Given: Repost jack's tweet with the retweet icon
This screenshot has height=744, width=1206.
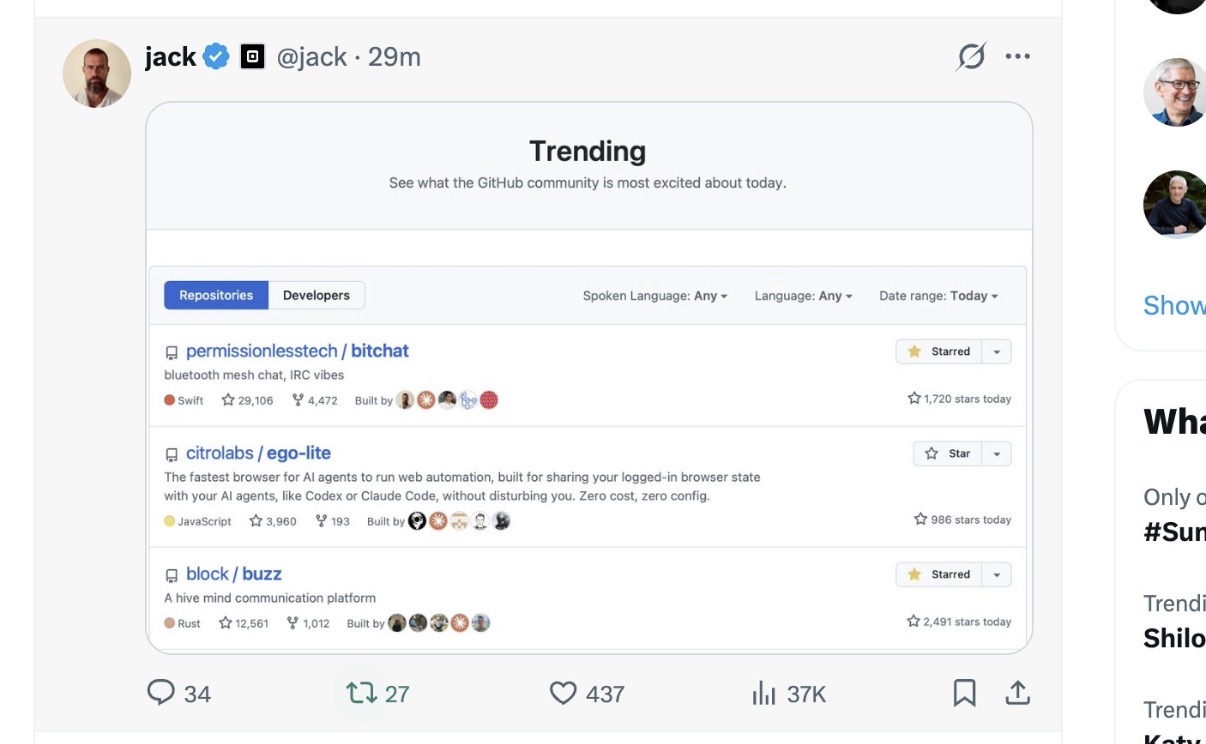Looking at the screenshot, I should point(361,693).
